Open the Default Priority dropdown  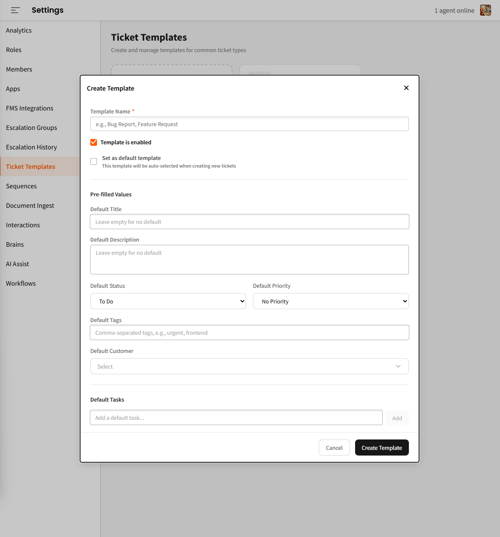[x=331, y=301]
